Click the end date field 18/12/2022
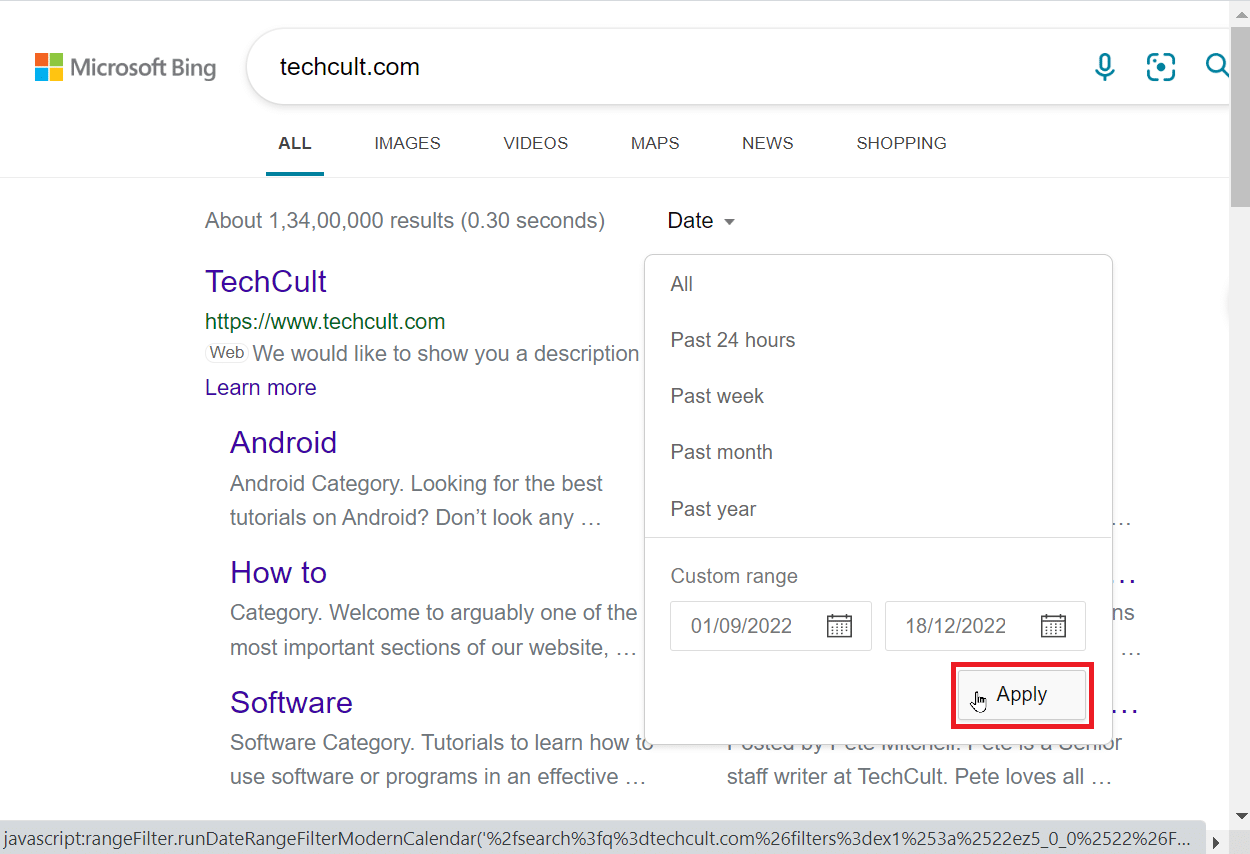This screenshot has width=1250, height=854. [985, 626]
